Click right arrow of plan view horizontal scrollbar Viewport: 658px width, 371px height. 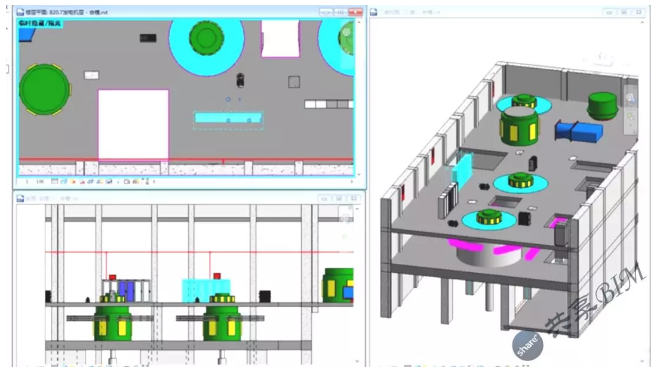352,181
